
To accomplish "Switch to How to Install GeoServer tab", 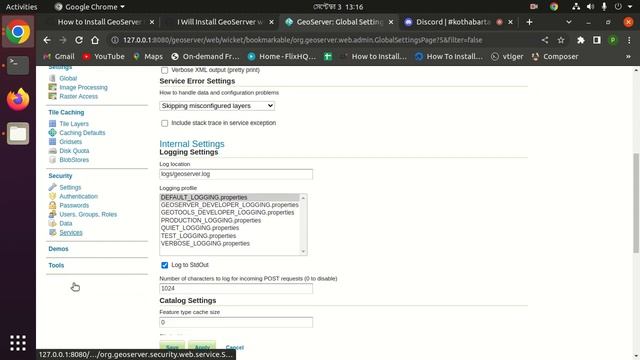I will (99, 22).
